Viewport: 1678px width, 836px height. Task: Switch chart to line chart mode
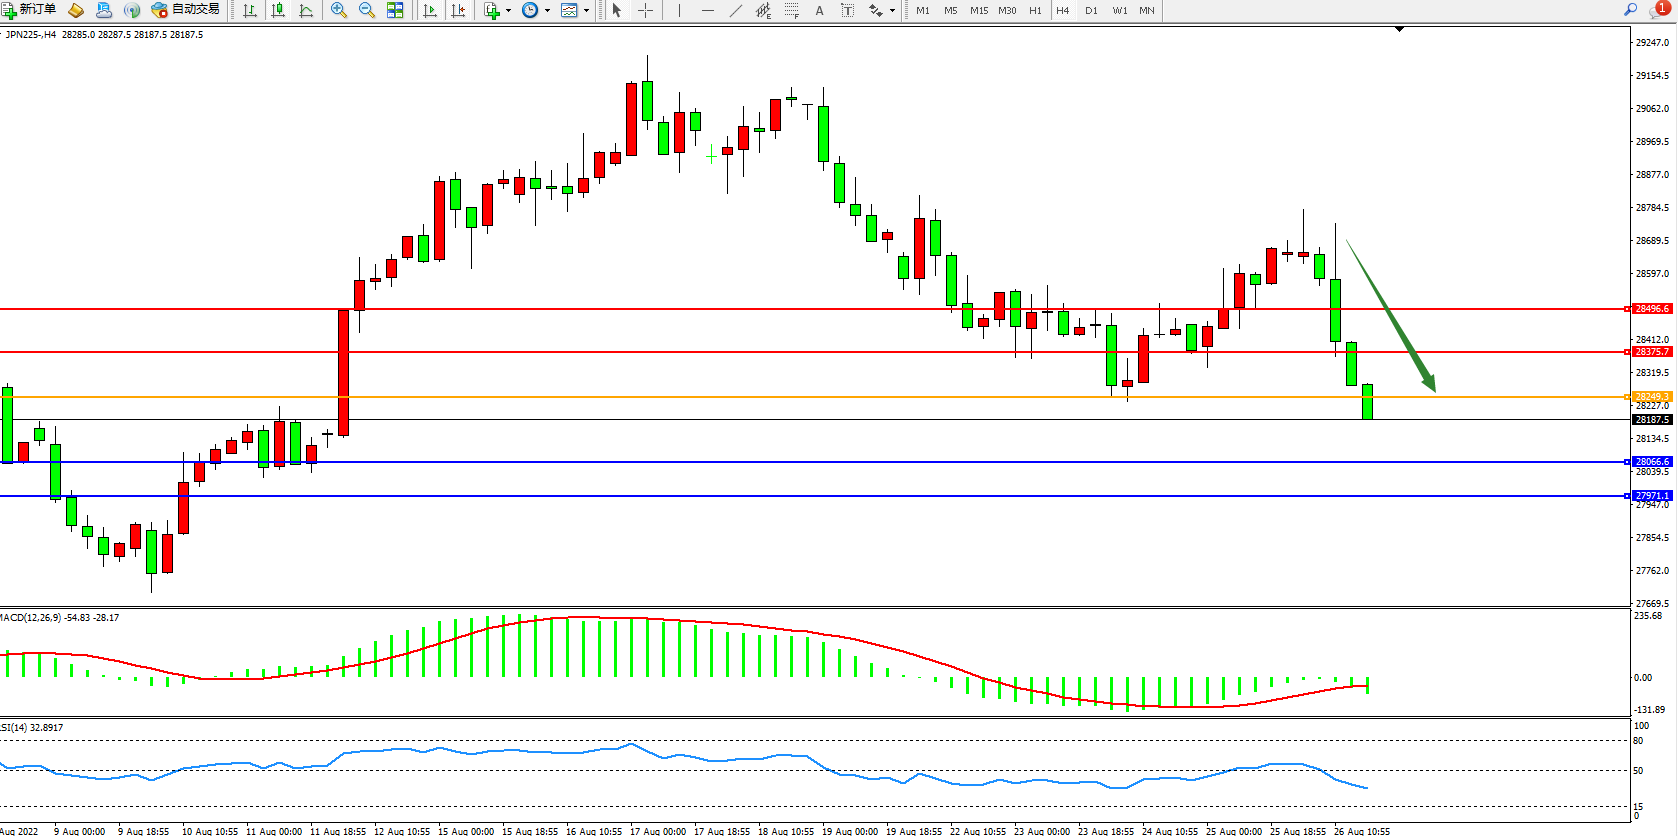tap(306, 10)
